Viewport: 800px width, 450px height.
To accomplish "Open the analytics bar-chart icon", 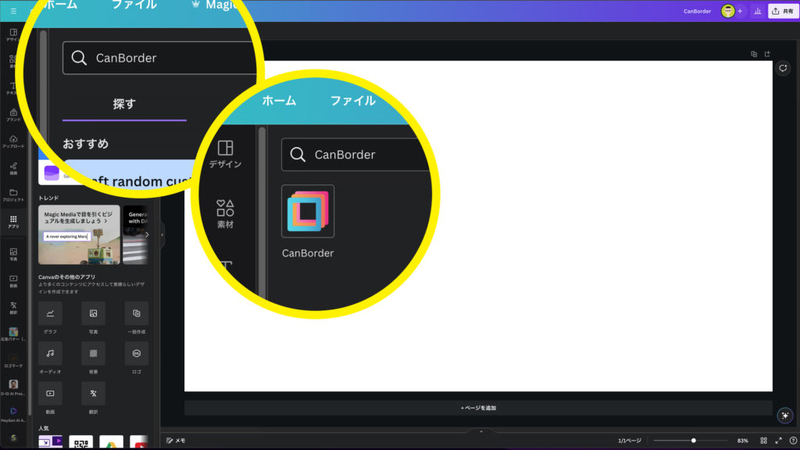I will point(758,11).
